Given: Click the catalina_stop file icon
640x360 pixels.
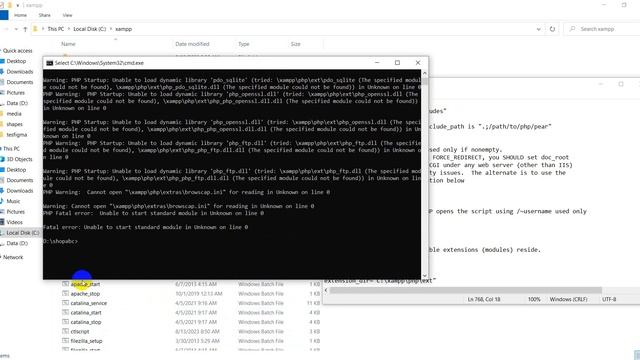Looking at the screenshot, I should [x=65, y=322].
